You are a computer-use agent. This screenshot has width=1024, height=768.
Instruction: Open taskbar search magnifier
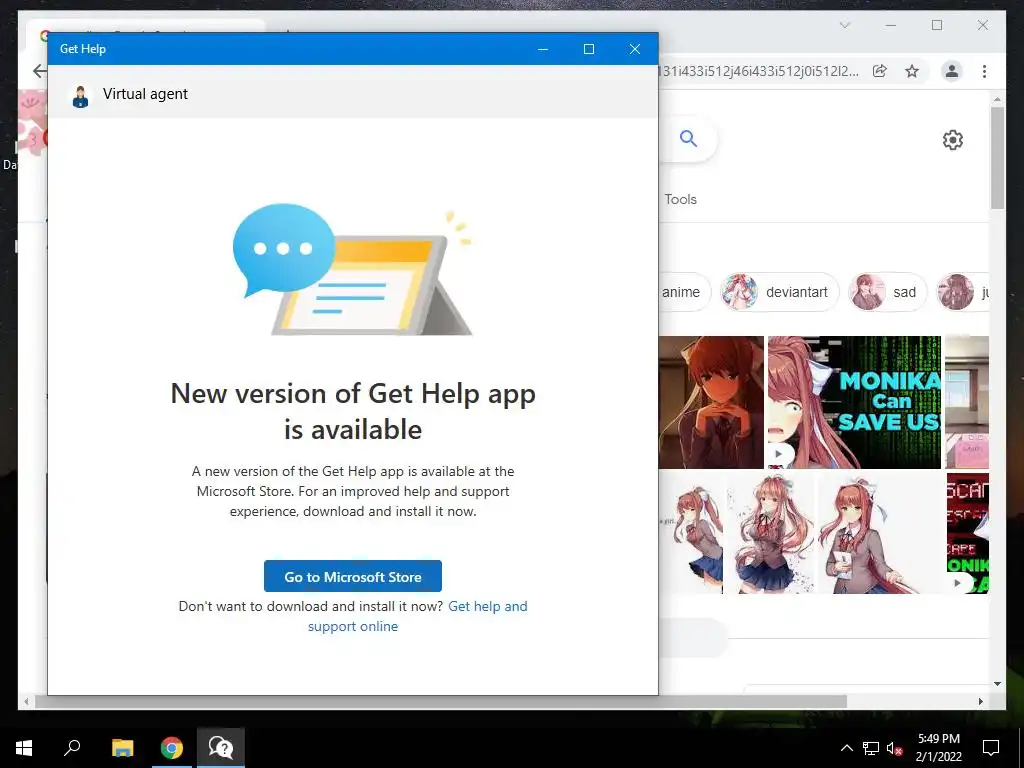pos(72,748)
